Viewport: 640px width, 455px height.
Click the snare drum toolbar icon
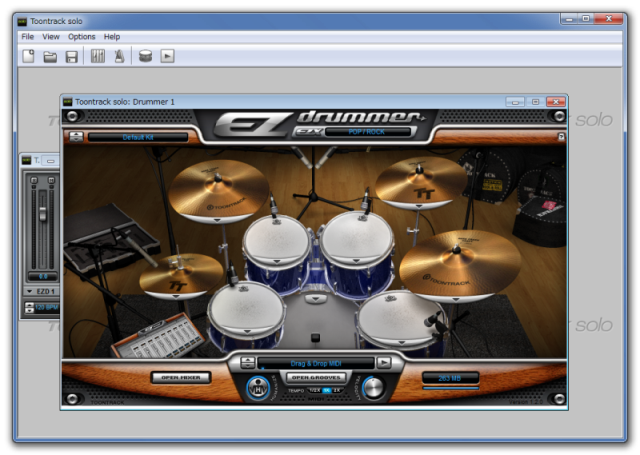click(x=145, y=56)
